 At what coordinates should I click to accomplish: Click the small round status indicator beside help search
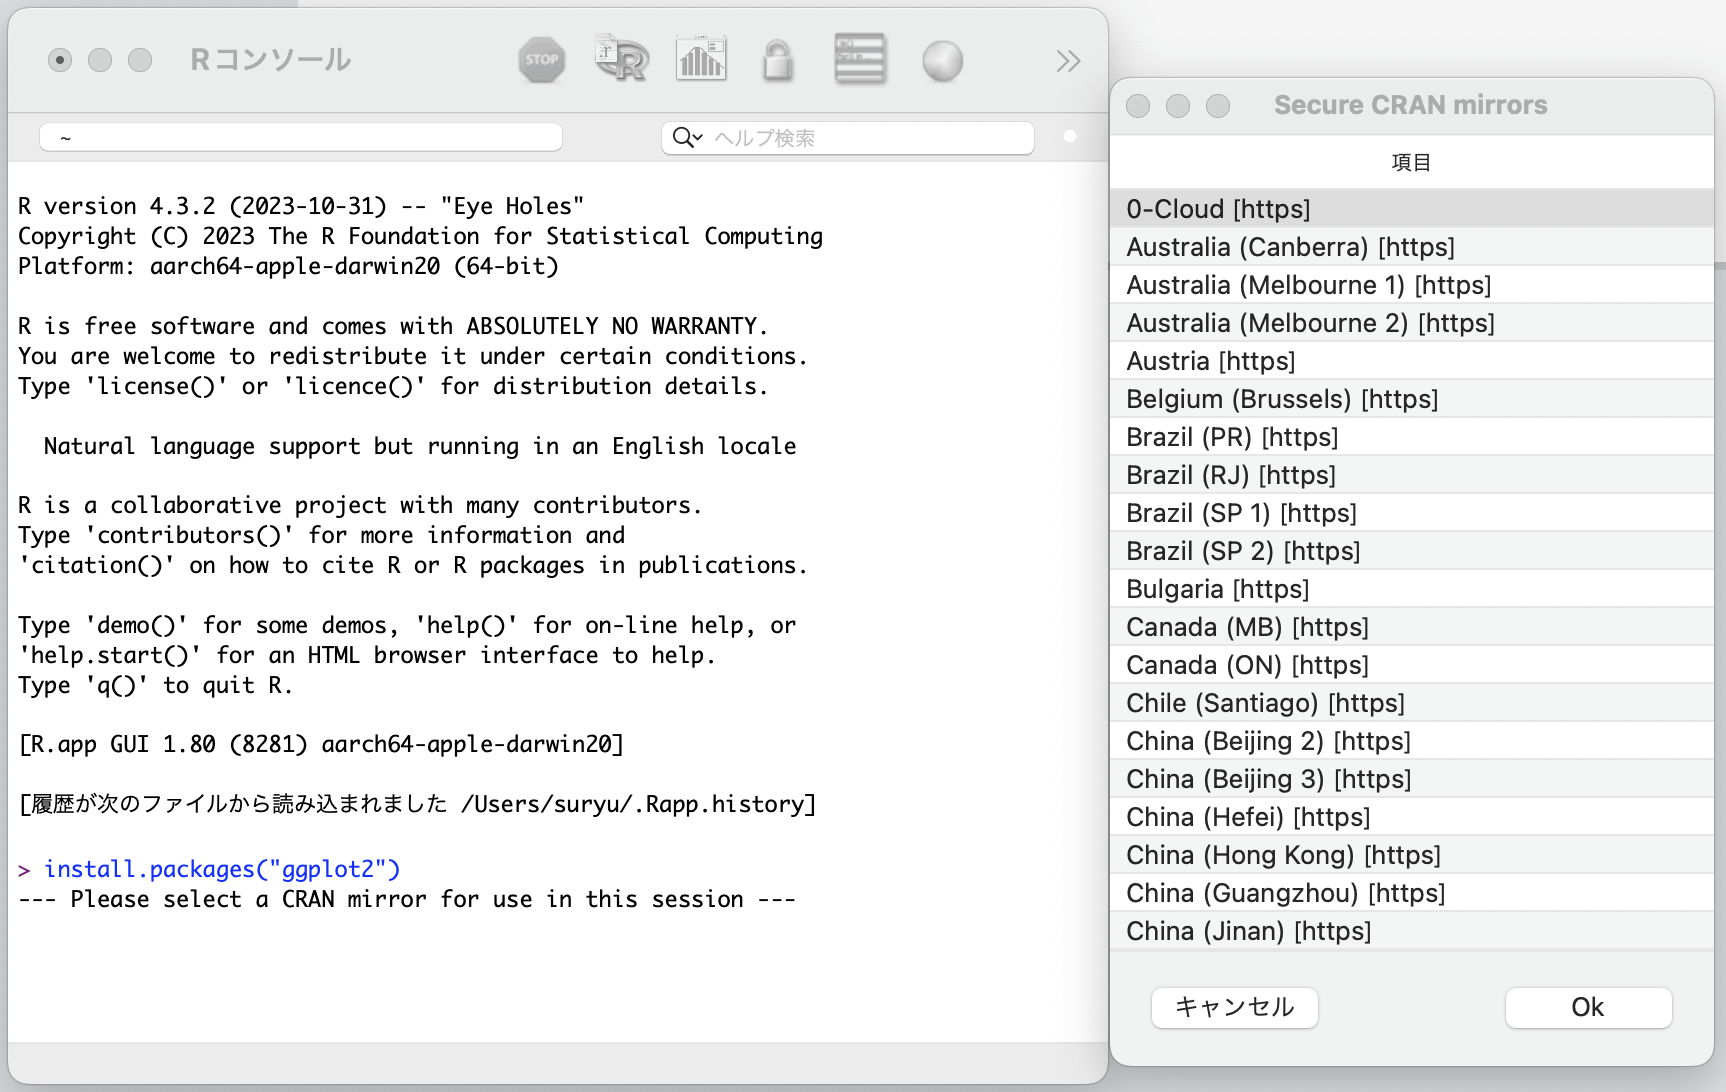click(1070, 137)
